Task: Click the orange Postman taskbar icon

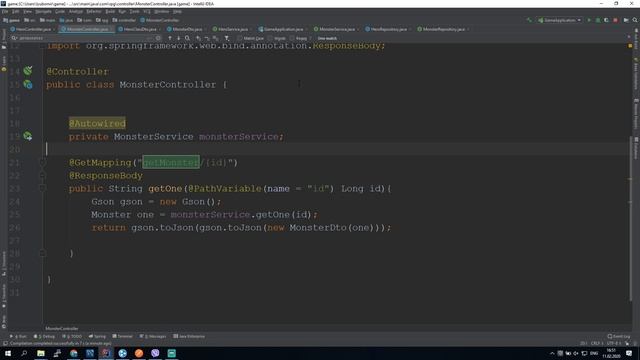Action: [139, 353]
